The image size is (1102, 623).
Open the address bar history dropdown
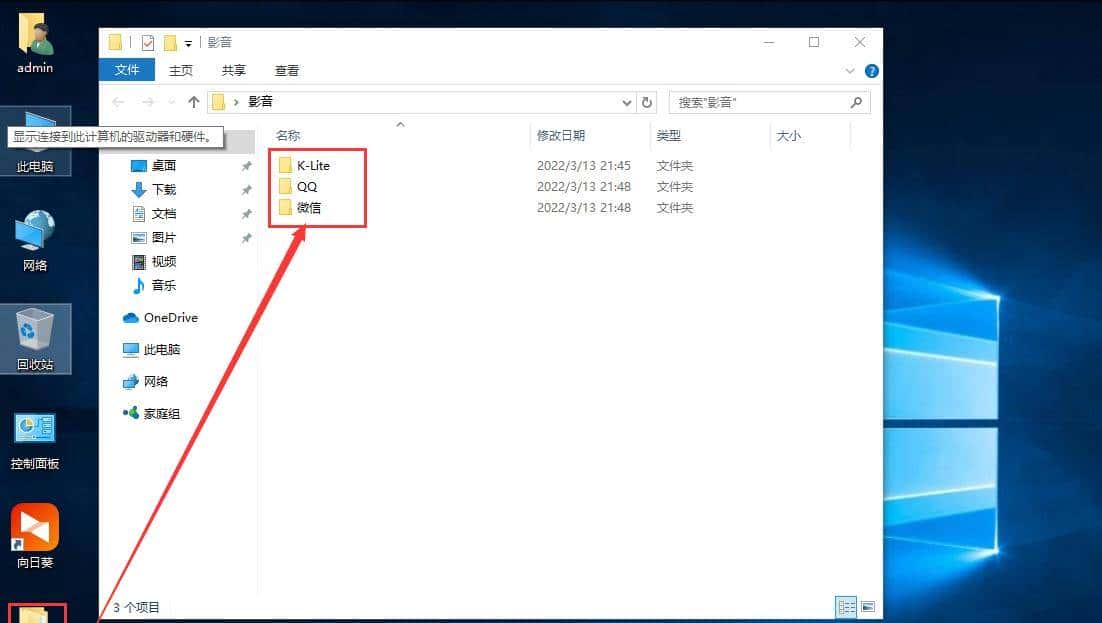pos(626,102)
